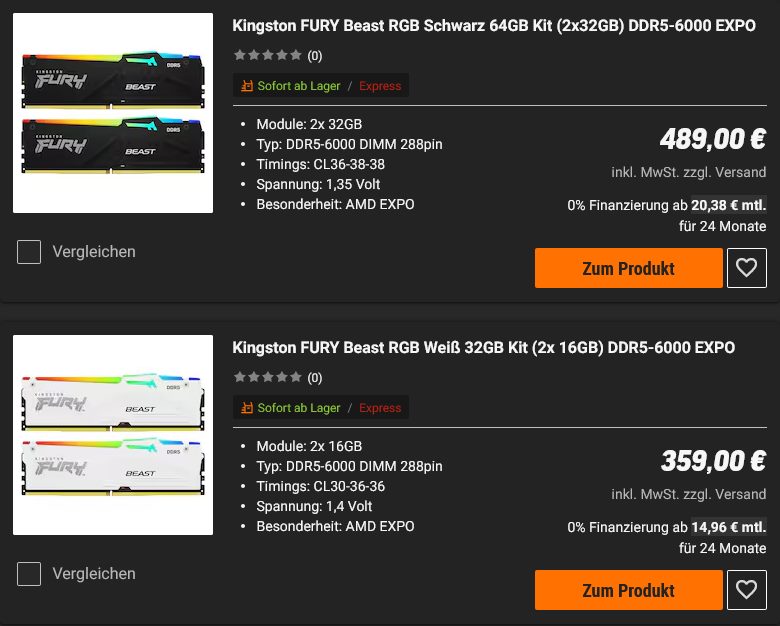View the white FURY Beast product image
Viewport: 780px width, 626px height.
(x=113, y=435)
